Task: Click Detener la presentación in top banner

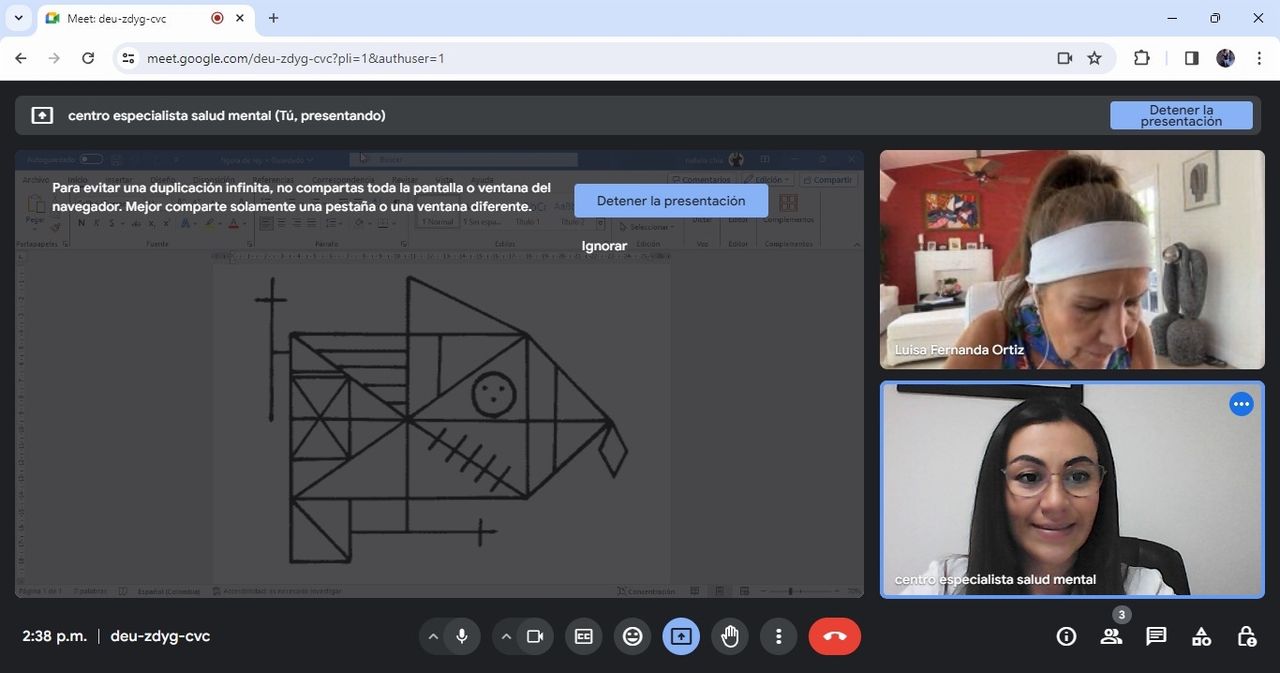Action: point(1181,115)
